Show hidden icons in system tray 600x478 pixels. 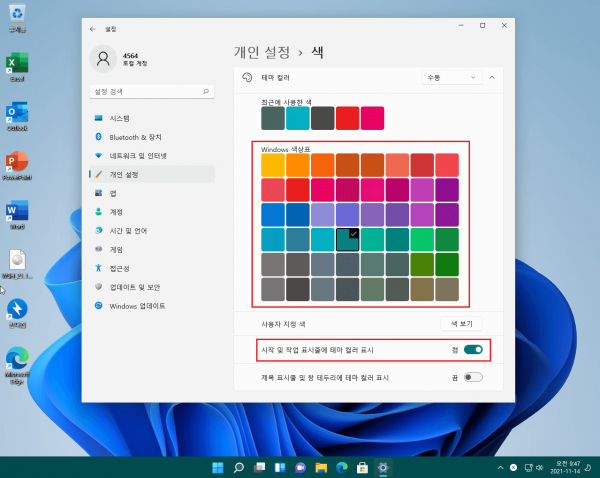coord(500,467)
